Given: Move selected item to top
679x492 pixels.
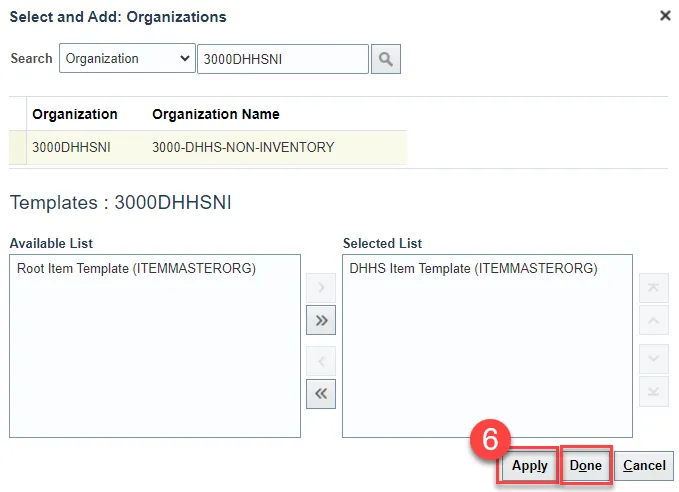Looking at the screenshot, I should pyautogui.click(x=653, y=289).
